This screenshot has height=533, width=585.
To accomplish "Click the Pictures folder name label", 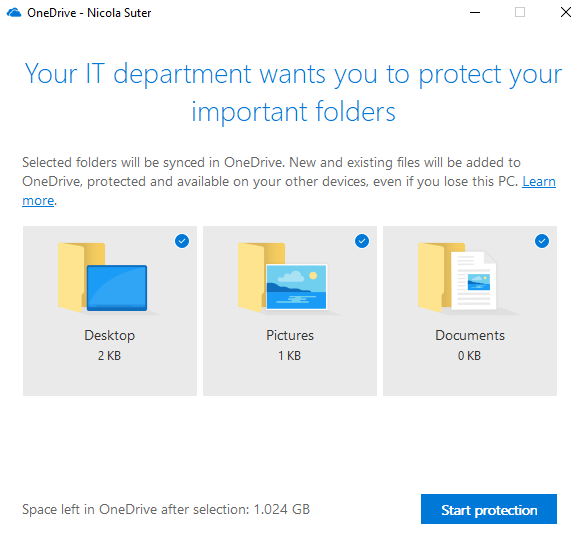I will [290, 335].
